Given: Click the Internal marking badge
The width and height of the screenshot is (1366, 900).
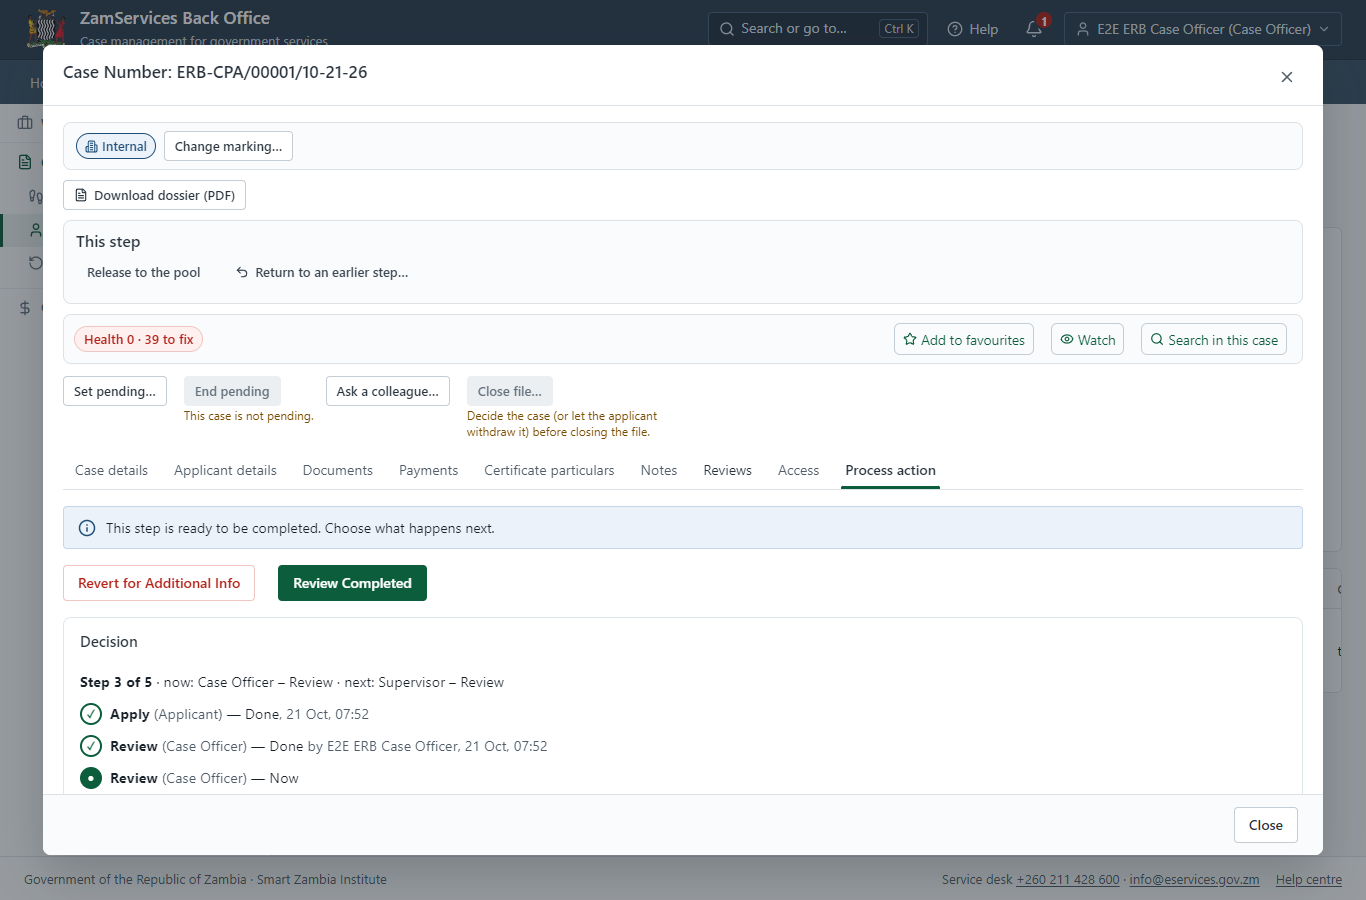Looking at the screenshot, I should tap(116, 146).
